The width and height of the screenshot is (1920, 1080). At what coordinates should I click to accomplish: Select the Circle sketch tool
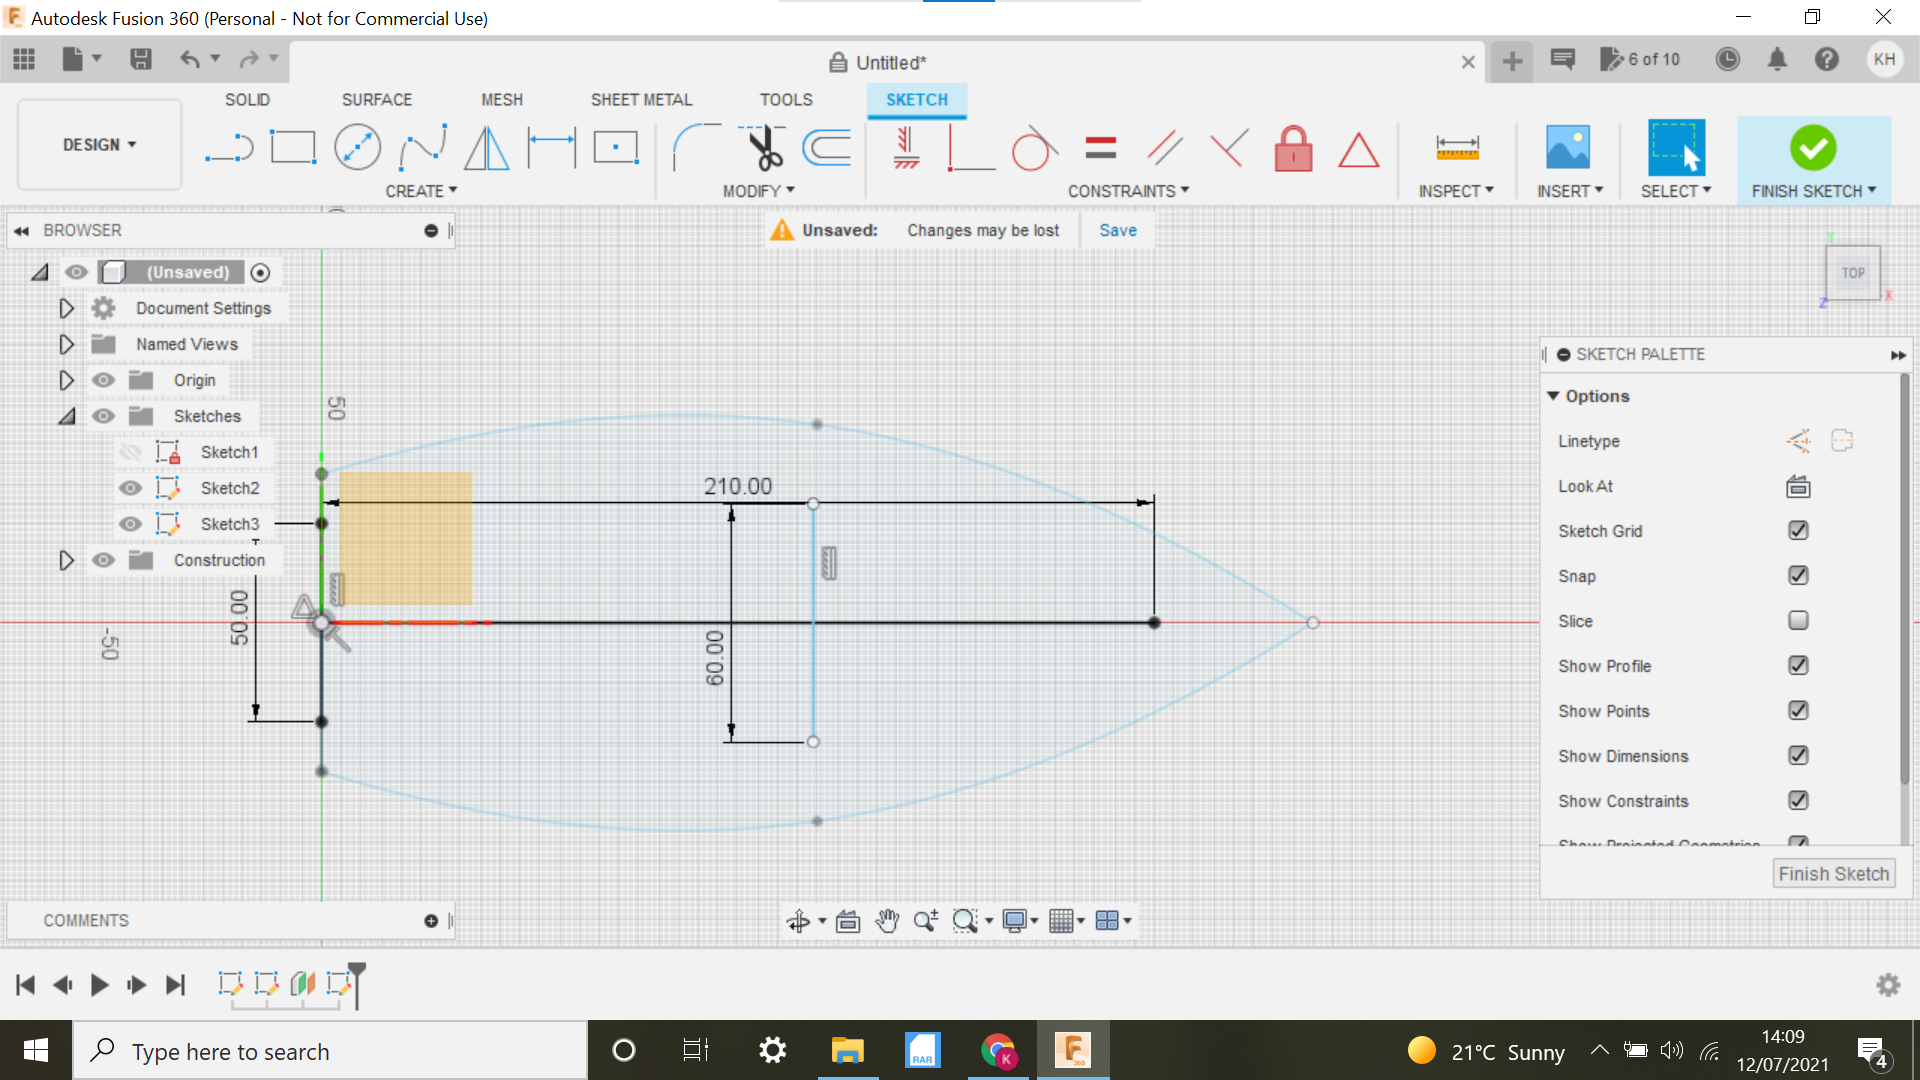[359, 146]
